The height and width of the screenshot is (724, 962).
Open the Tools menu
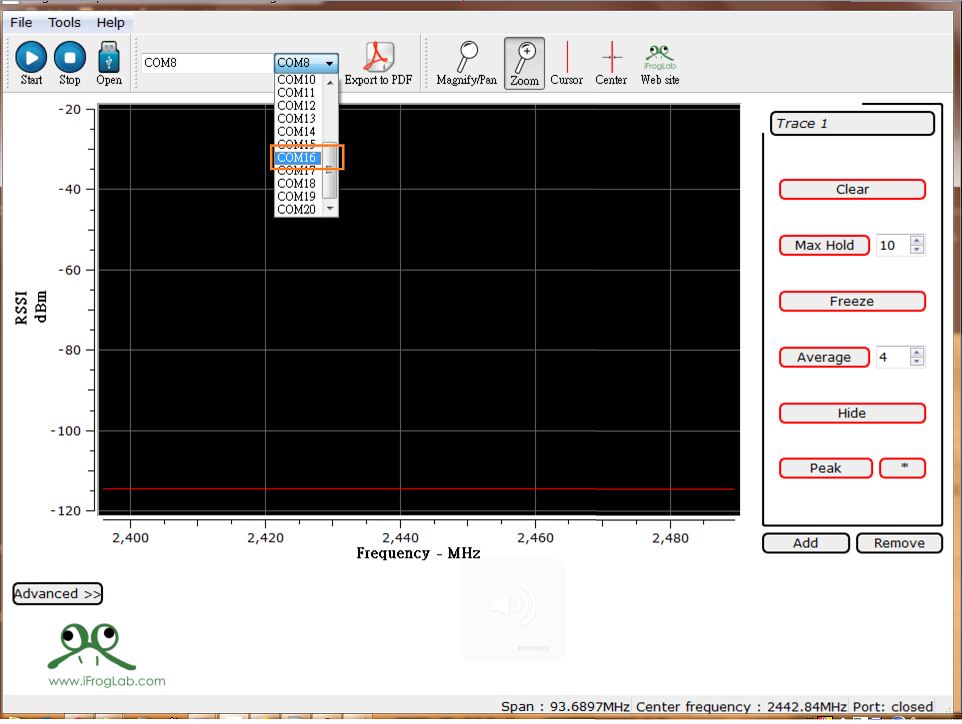coord(65,22)
